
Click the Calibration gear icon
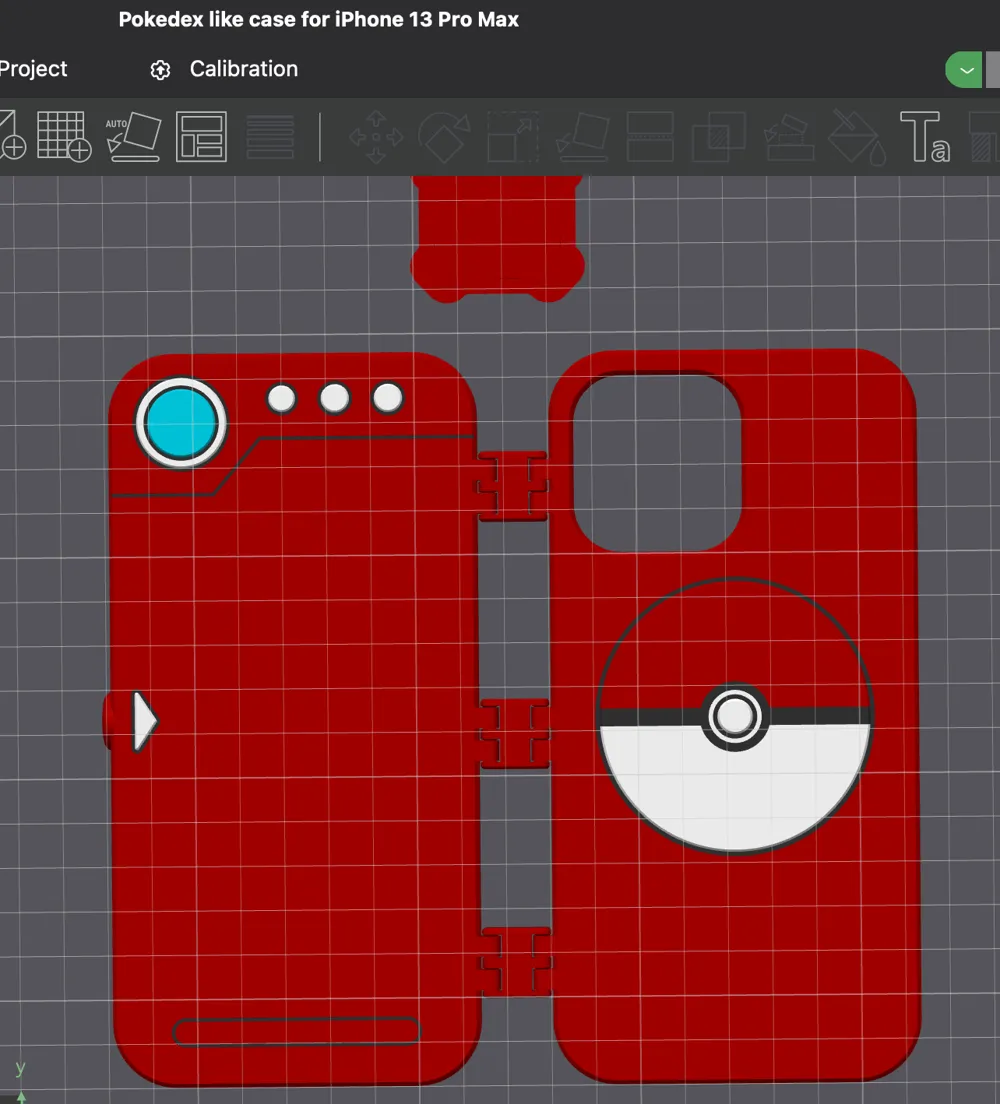(161, 70)
